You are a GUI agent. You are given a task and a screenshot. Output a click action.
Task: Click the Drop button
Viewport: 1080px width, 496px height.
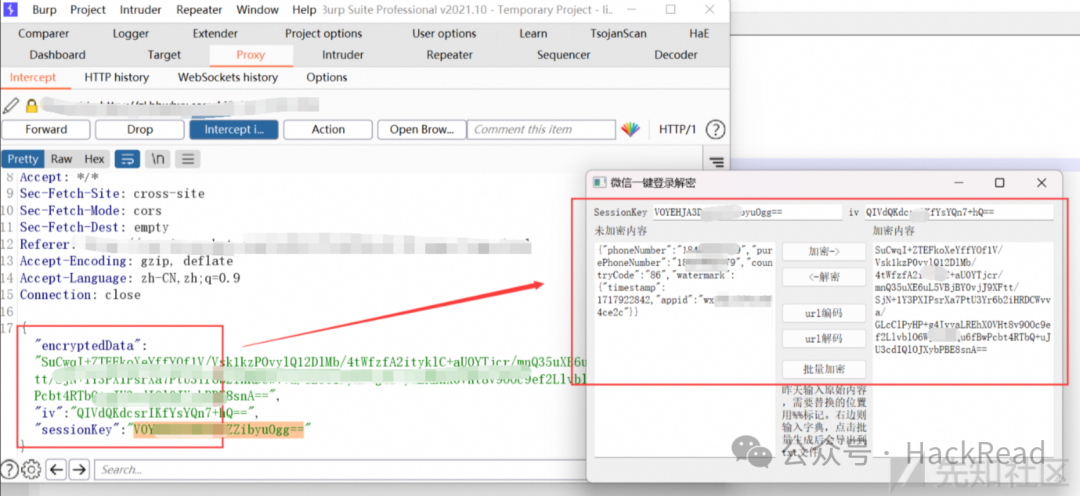140,130
